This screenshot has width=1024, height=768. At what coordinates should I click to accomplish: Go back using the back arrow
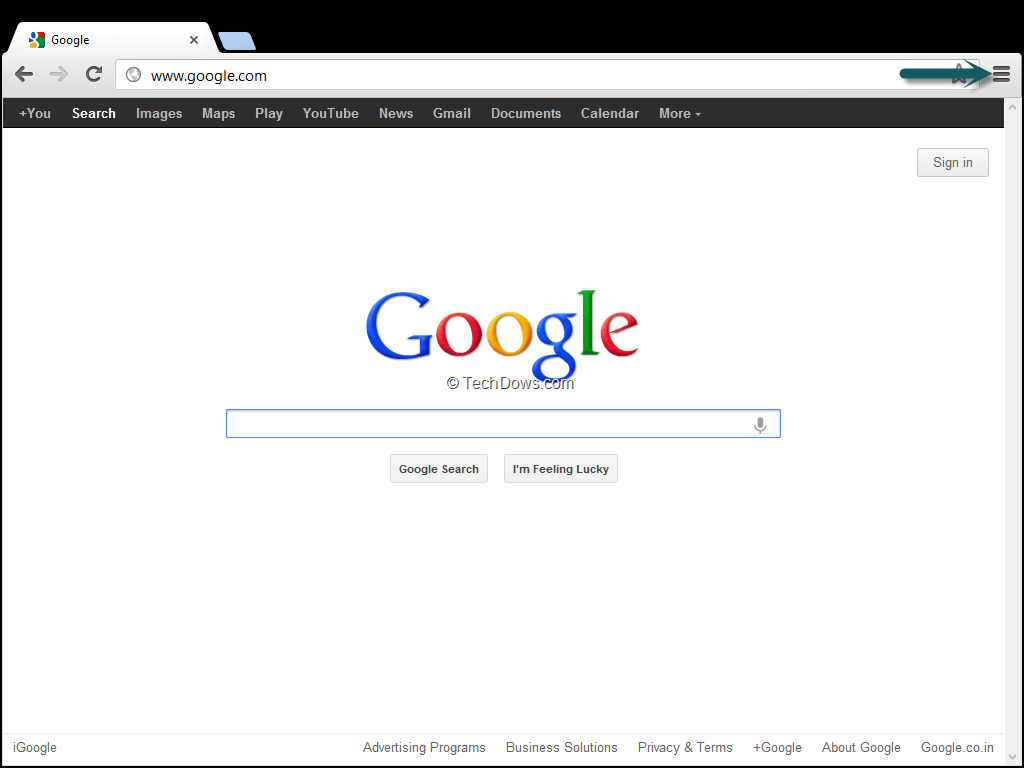tap(24, 74)
